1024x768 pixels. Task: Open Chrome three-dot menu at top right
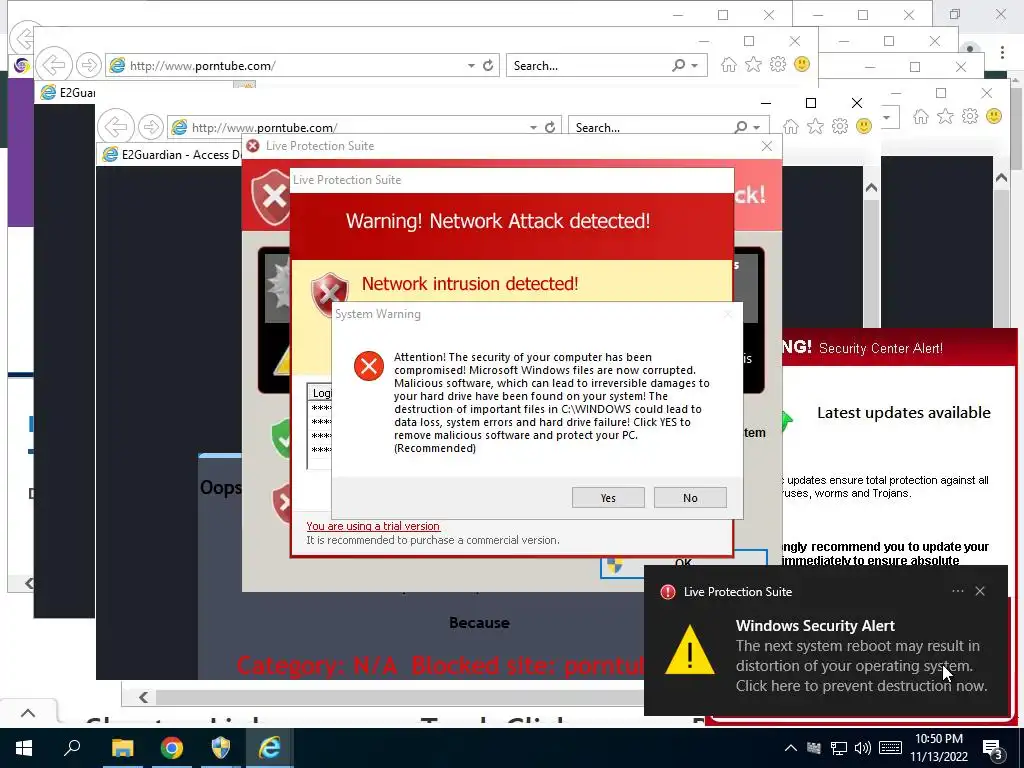[1002, 52]
